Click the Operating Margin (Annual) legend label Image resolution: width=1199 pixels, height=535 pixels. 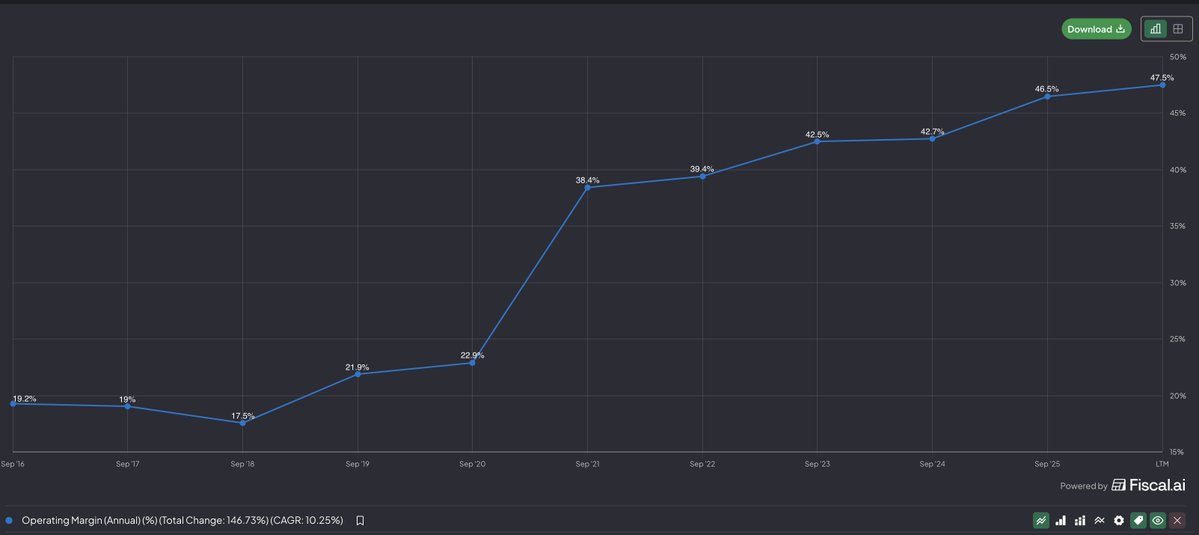(x=182, y=520)
